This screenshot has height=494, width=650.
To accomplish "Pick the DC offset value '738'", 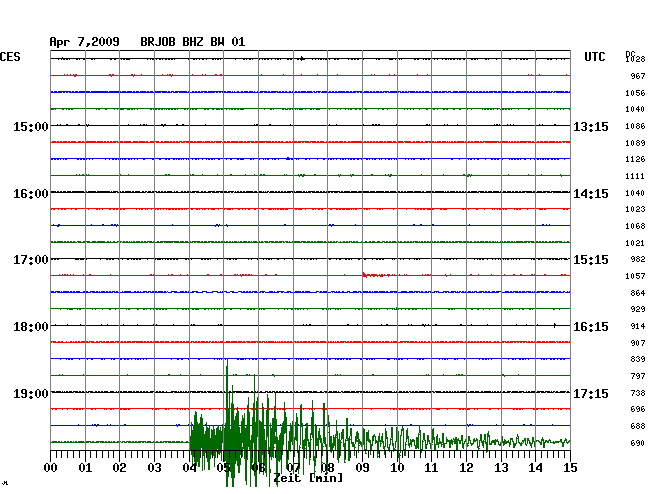I will (x=638, y=393).
